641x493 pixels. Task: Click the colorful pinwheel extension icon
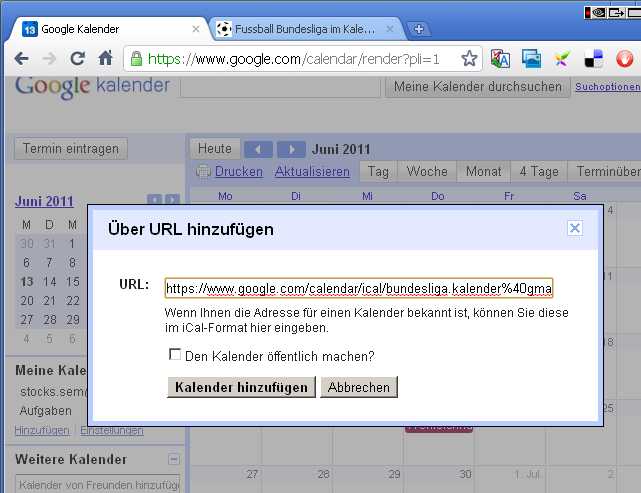562,60
